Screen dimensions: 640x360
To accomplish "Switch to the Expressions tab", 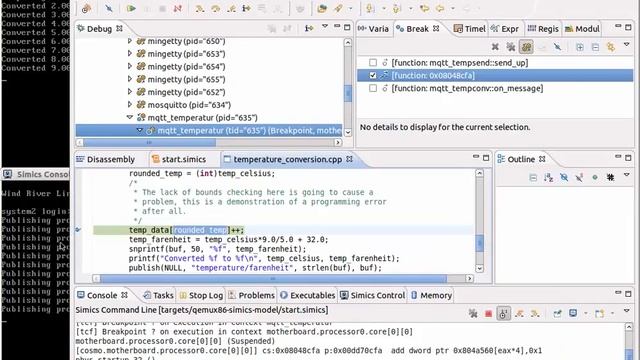I will (504, 29).
